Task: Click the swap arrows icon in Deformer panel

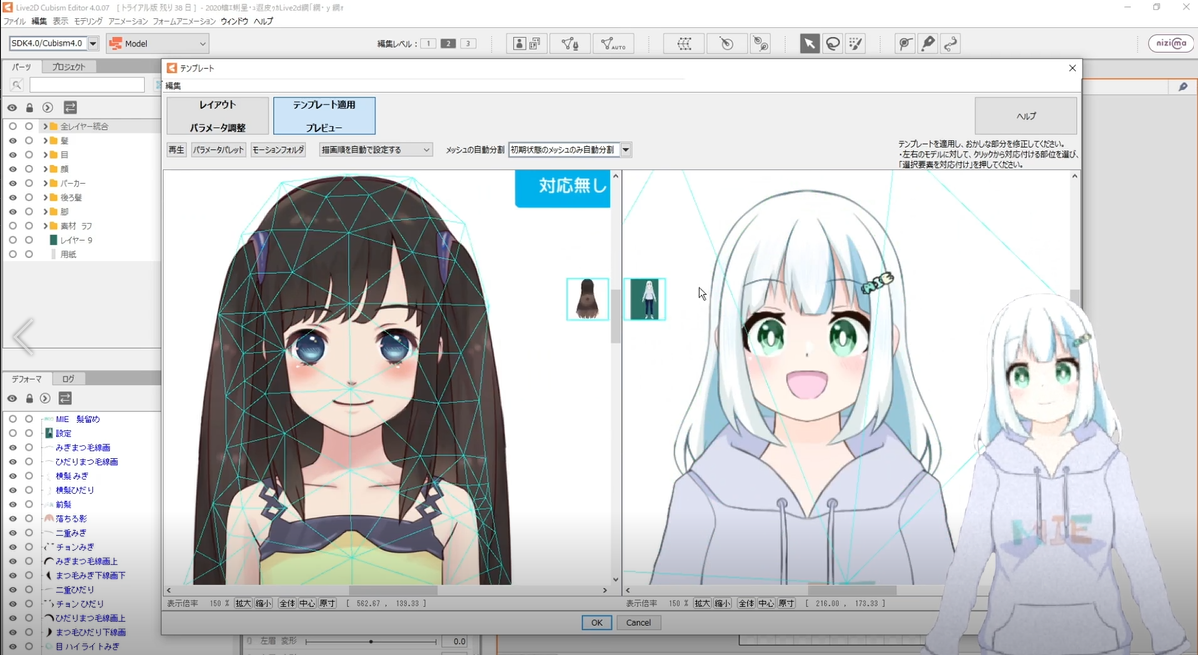Action: click(65, 398)
